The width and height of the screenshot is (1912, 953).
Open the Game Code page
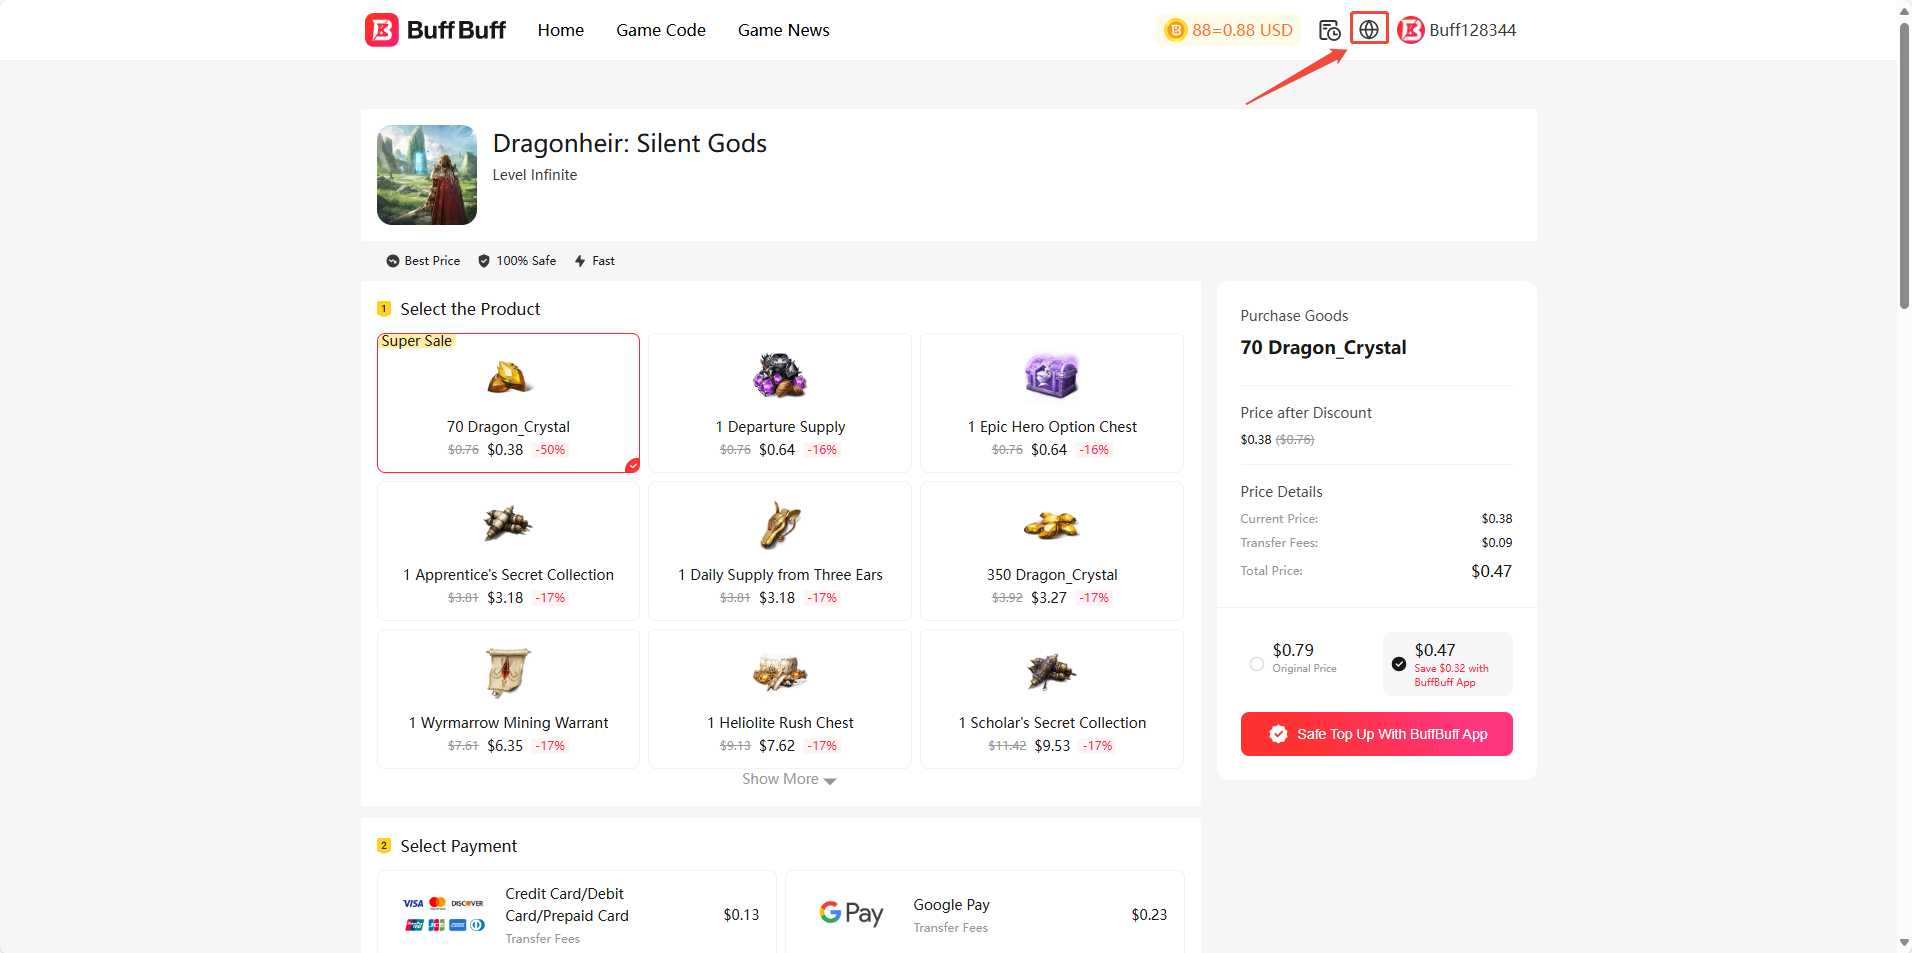(660, 30)
